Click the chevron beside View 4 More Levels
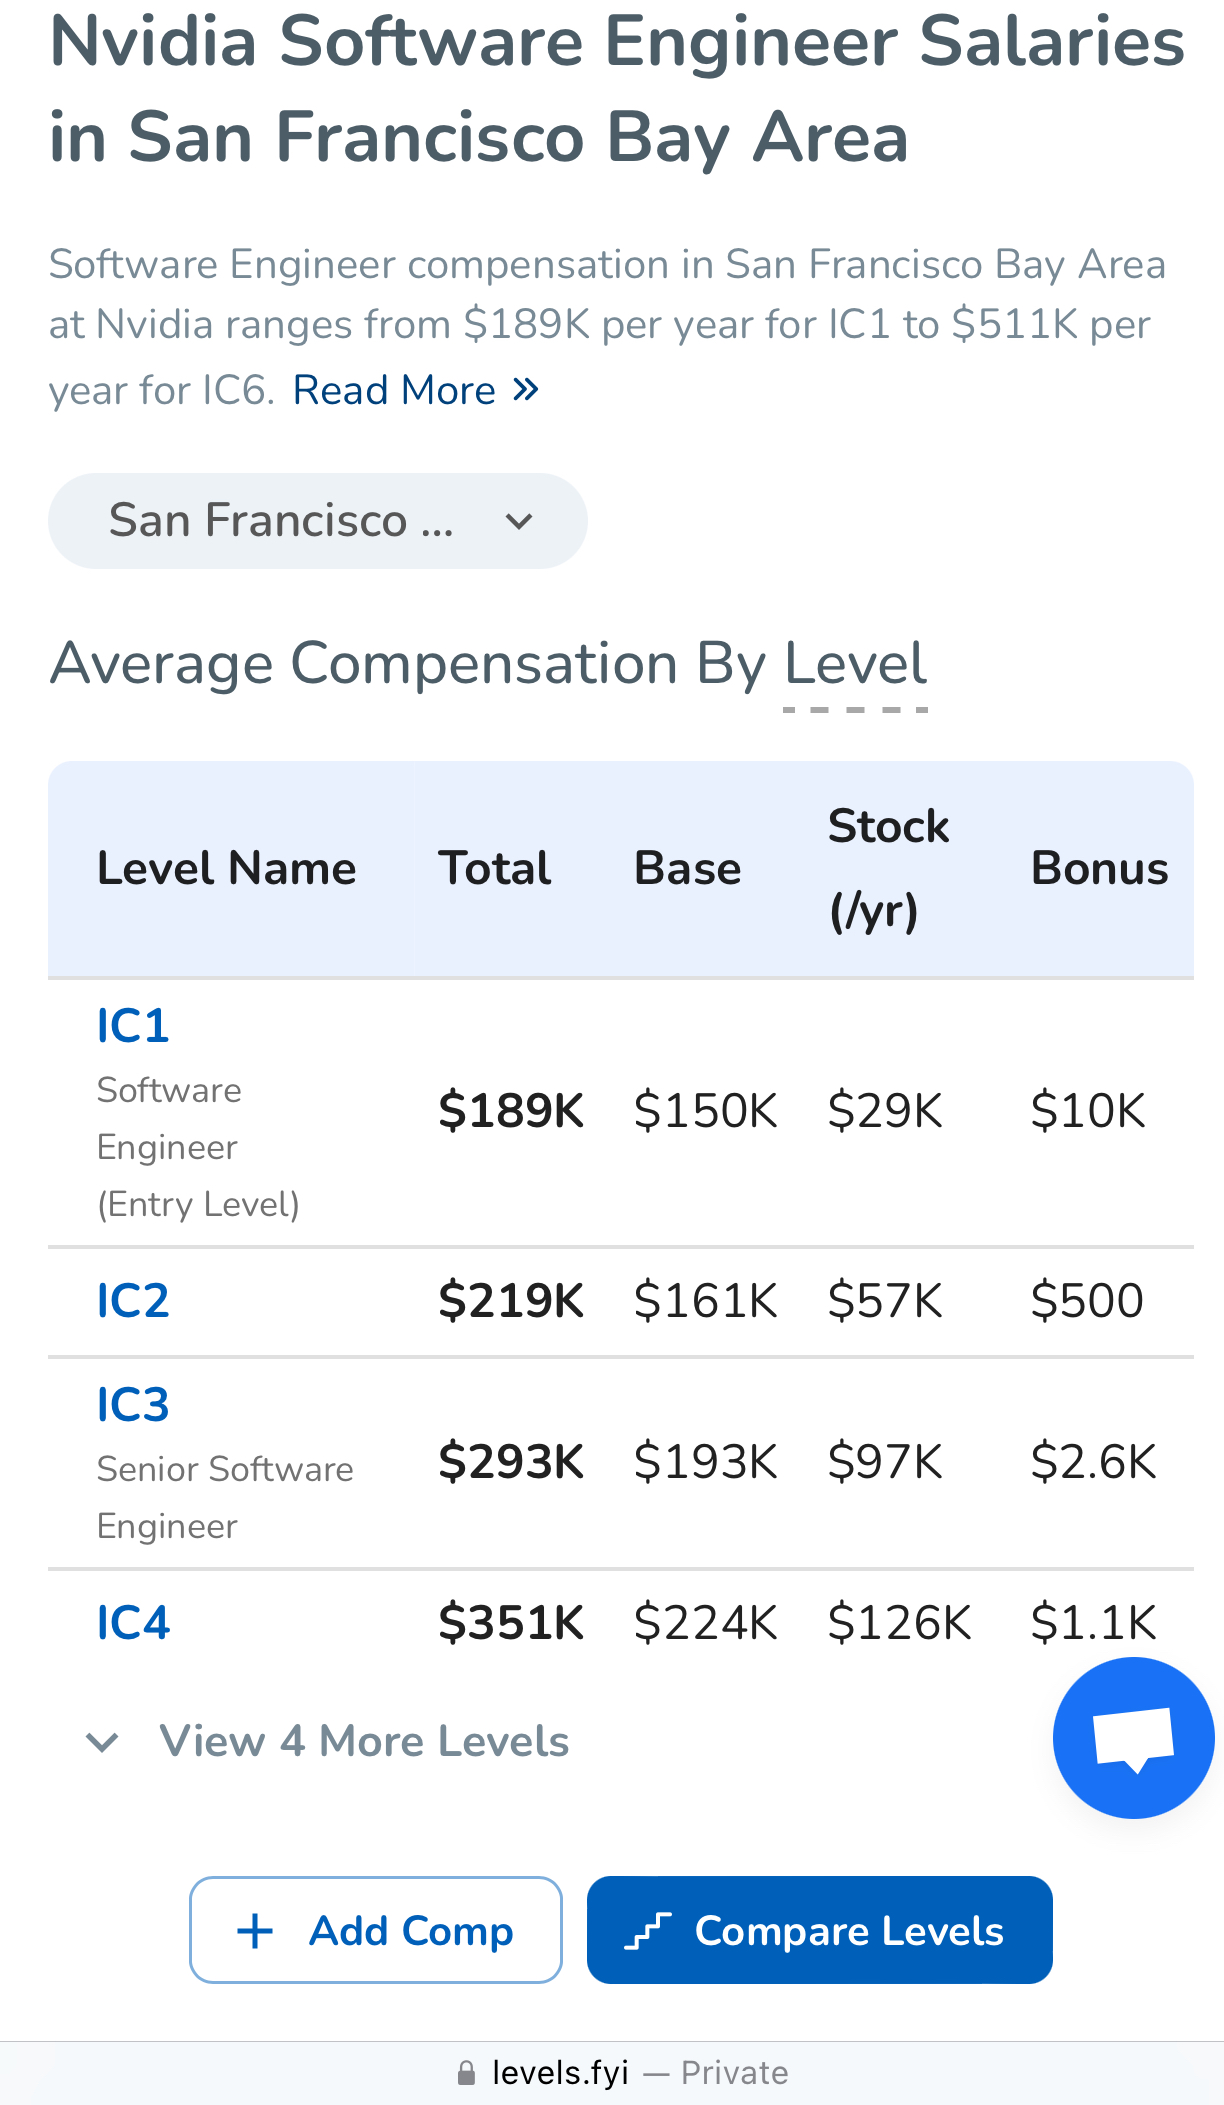This screenshot has height=2105, width=1224. [103, 1742]
